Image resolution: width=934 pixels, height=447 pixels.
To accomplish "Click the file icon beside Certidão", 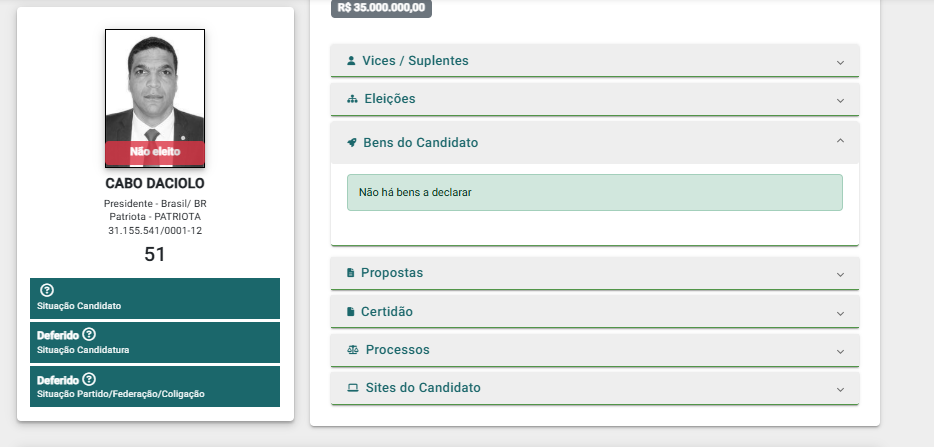I will [x=350, y=312].
